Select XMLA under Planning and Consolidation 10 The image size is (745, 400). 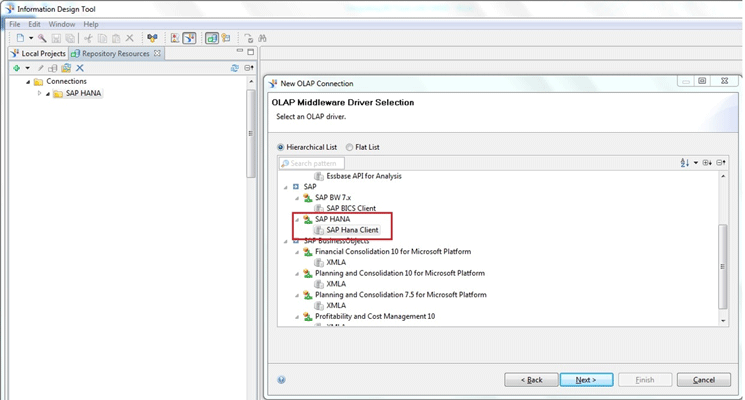336,284
